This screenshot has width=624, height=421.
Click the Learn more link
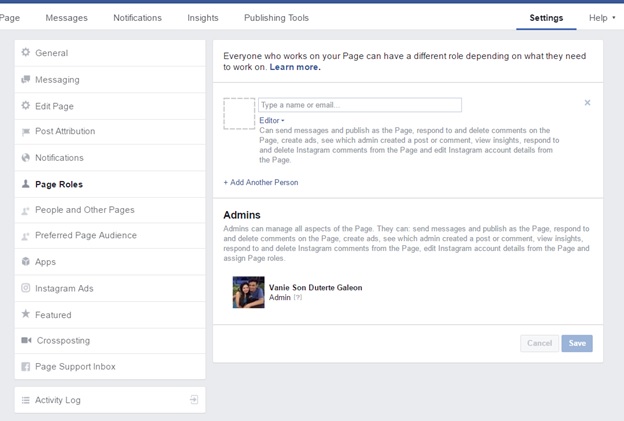click(295, 67)
